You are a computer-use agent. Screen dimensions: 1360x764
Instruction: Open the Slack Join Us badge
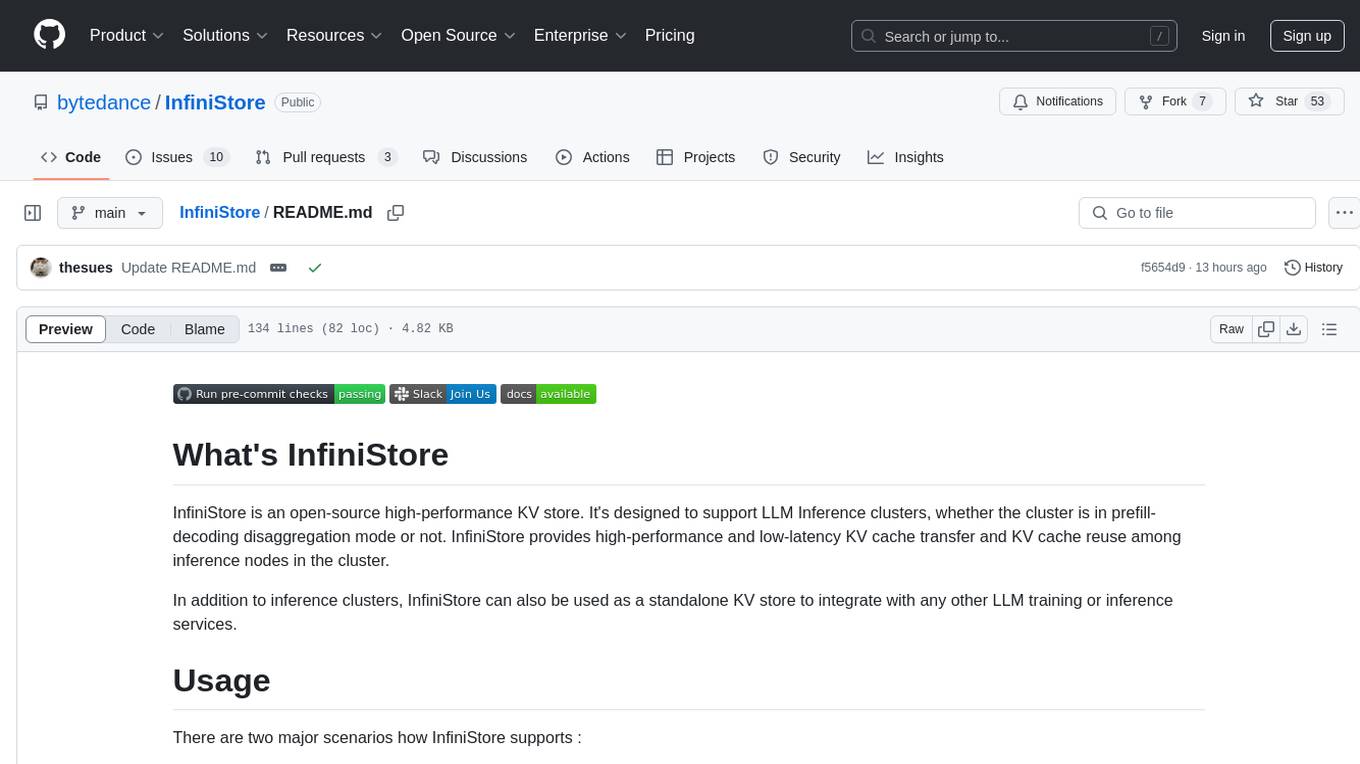pyautogui.click(x=443, y=394)
